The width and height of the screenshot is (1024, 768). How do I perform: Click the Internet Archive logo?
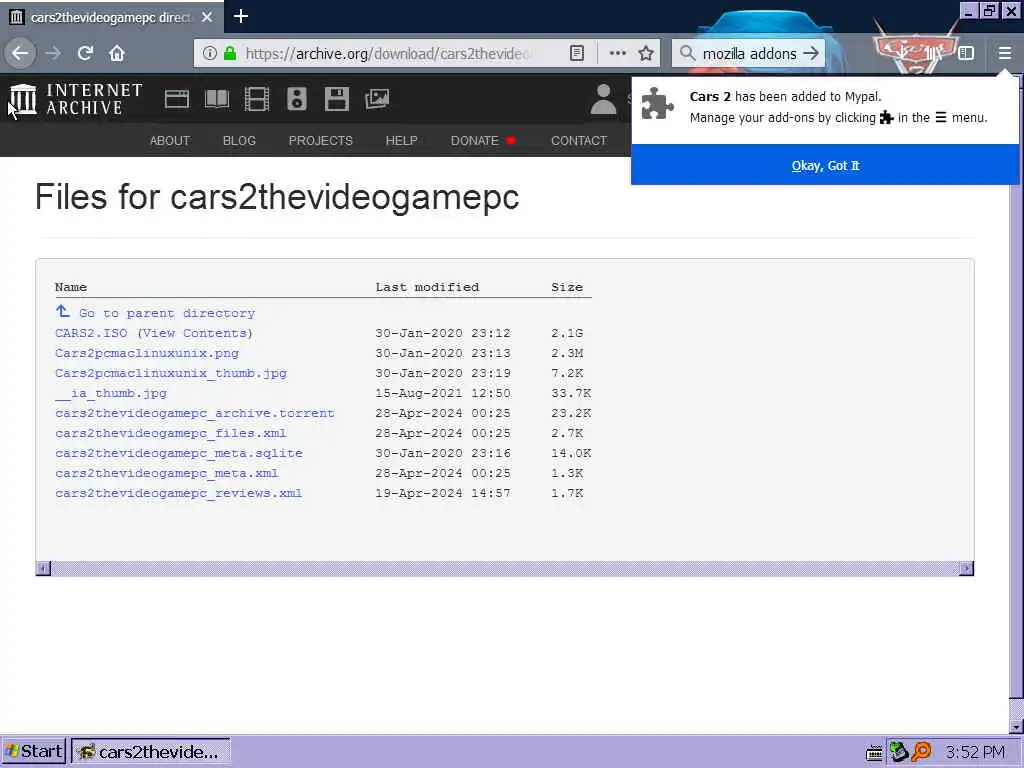tap(76, 99)
